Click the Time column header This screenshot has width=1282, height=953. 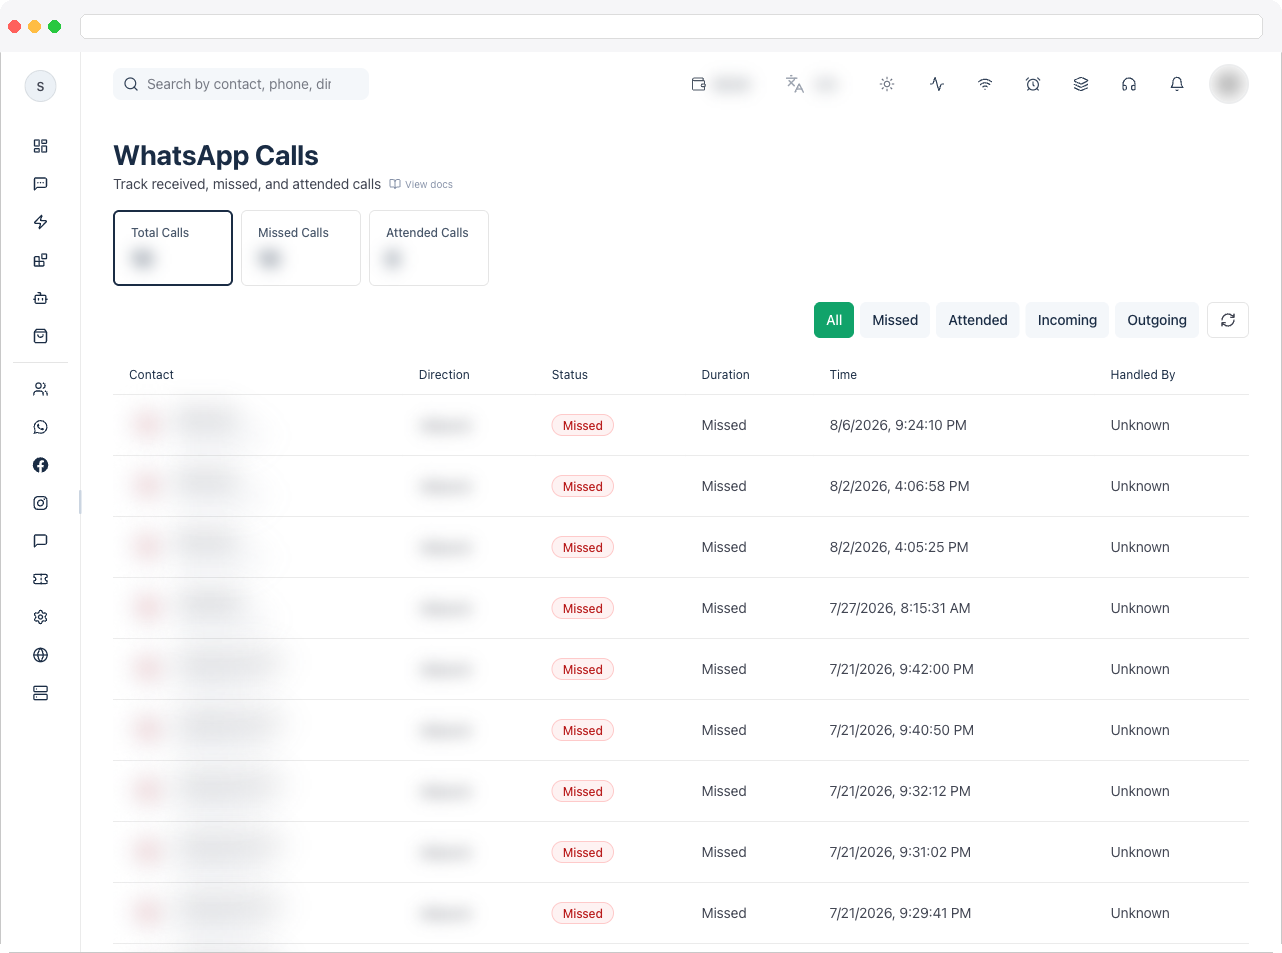[x=843, y=375]
